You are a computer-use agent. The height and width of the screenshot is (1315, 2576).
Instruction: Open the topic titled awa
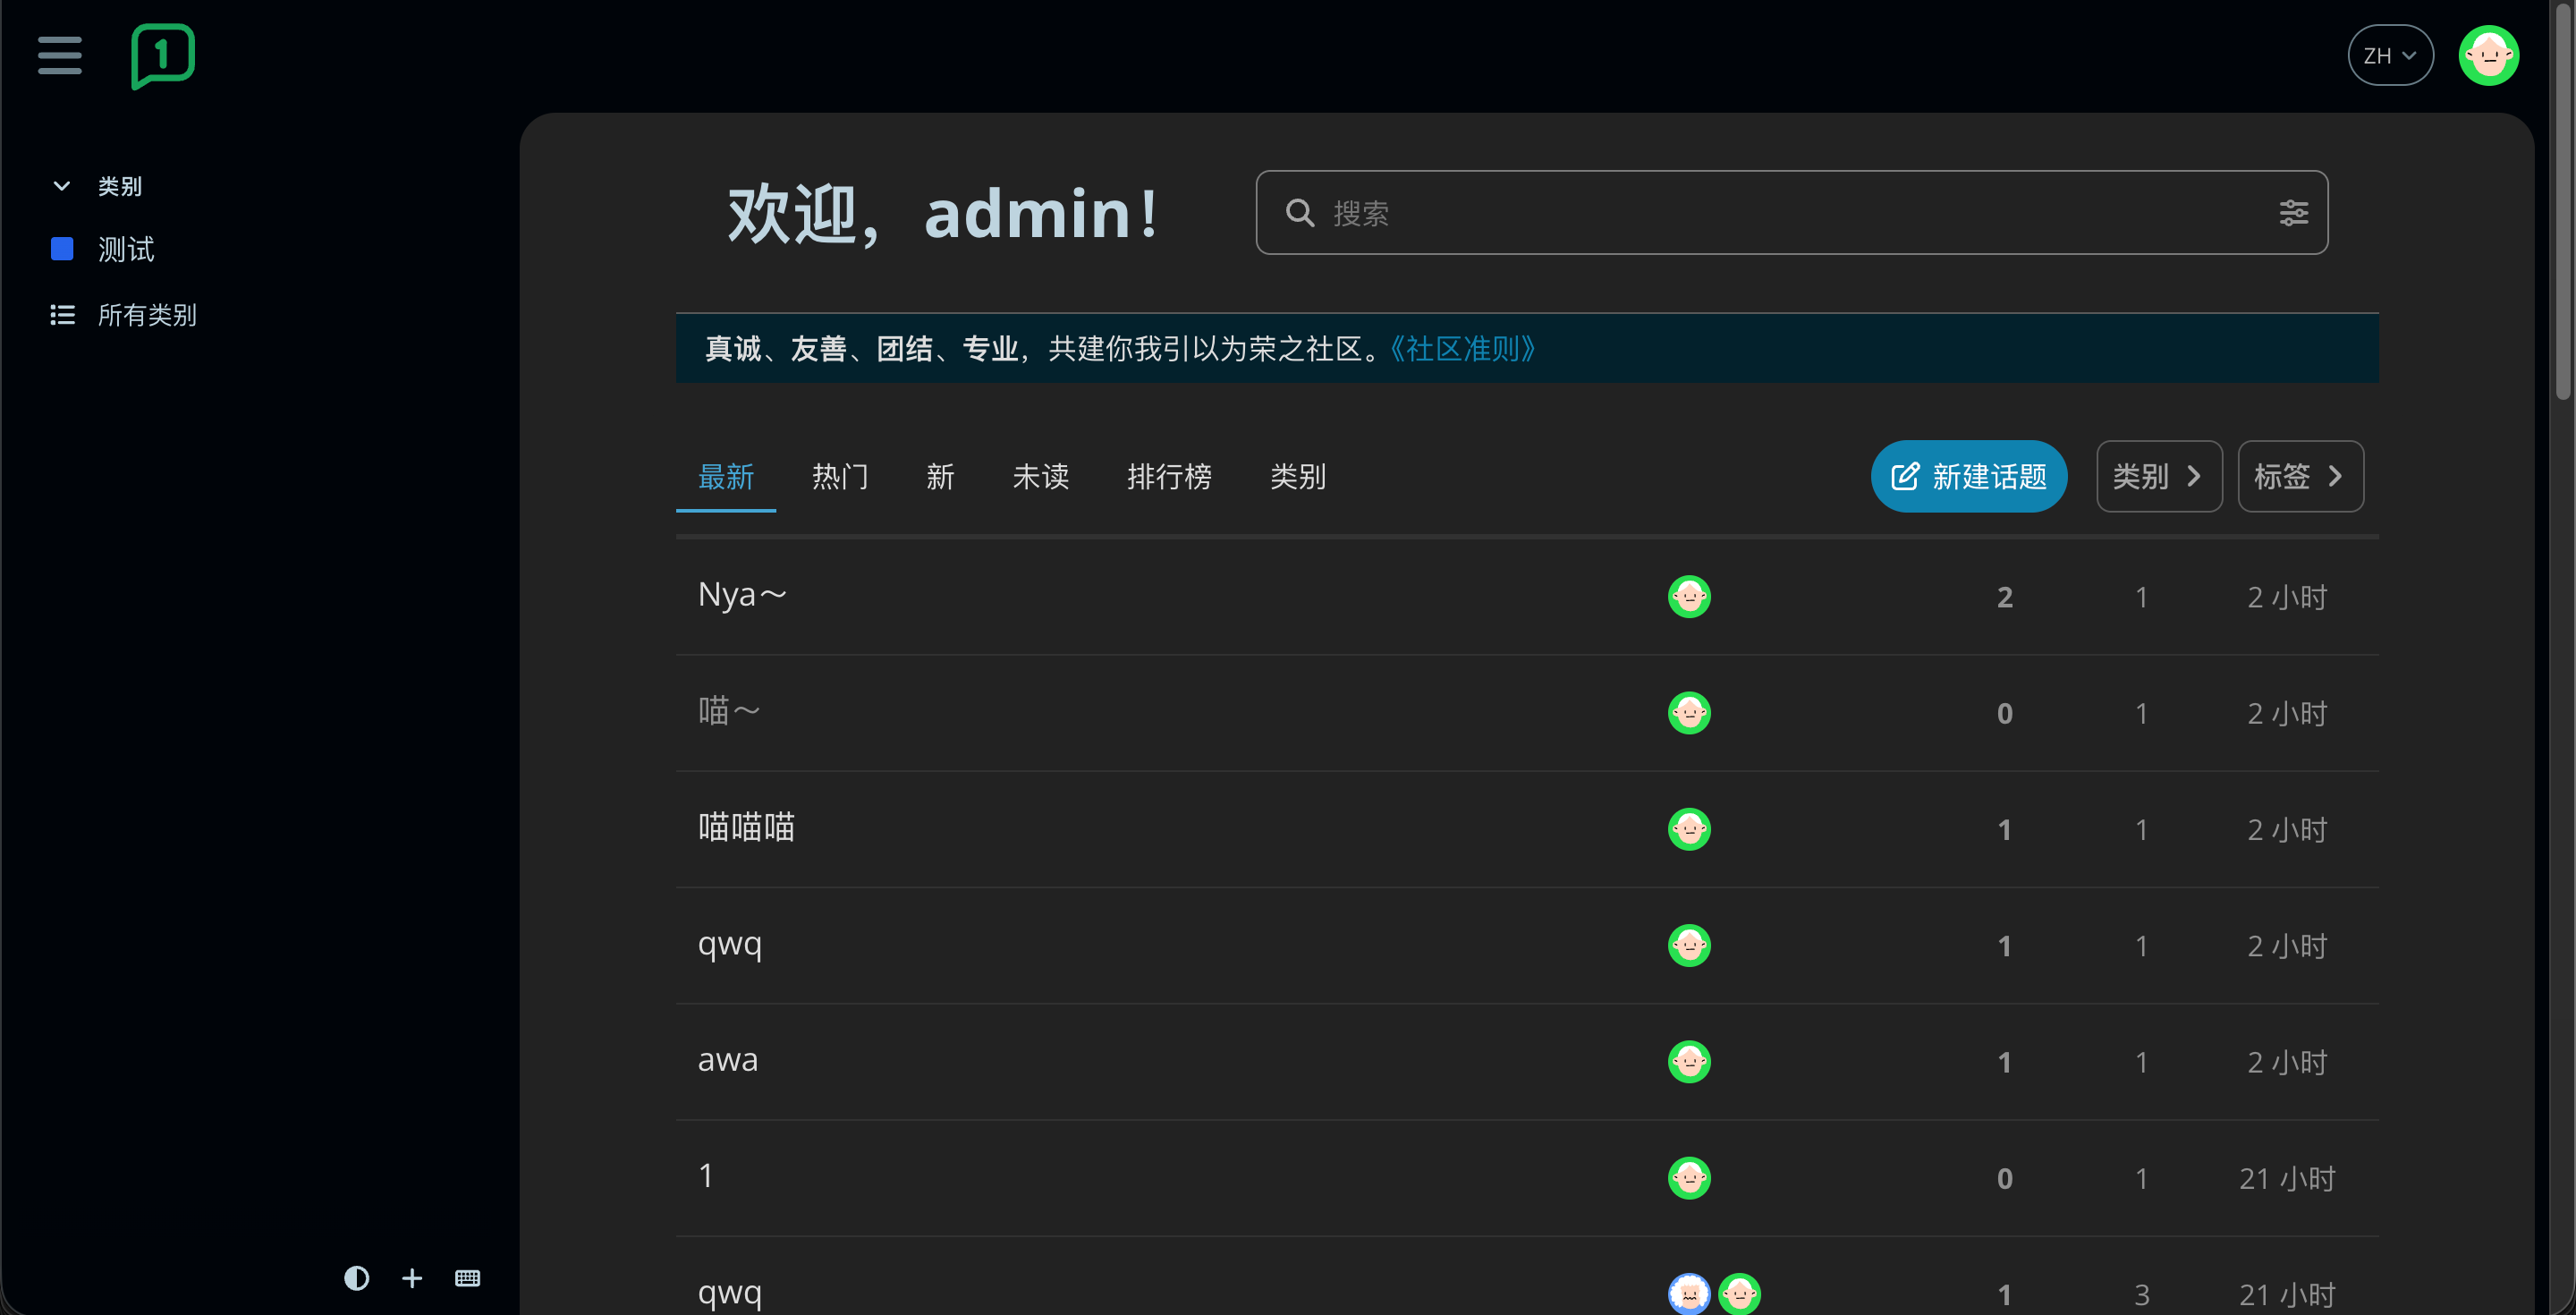[x=728, y=1060]
